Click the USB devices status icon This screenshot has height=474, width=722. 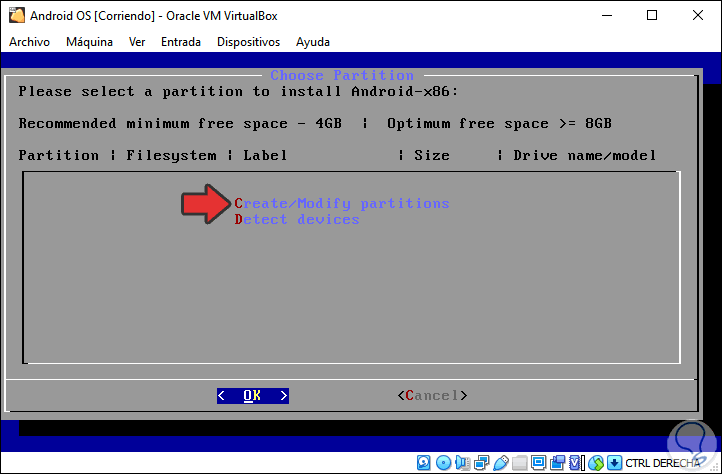[501, 462]
